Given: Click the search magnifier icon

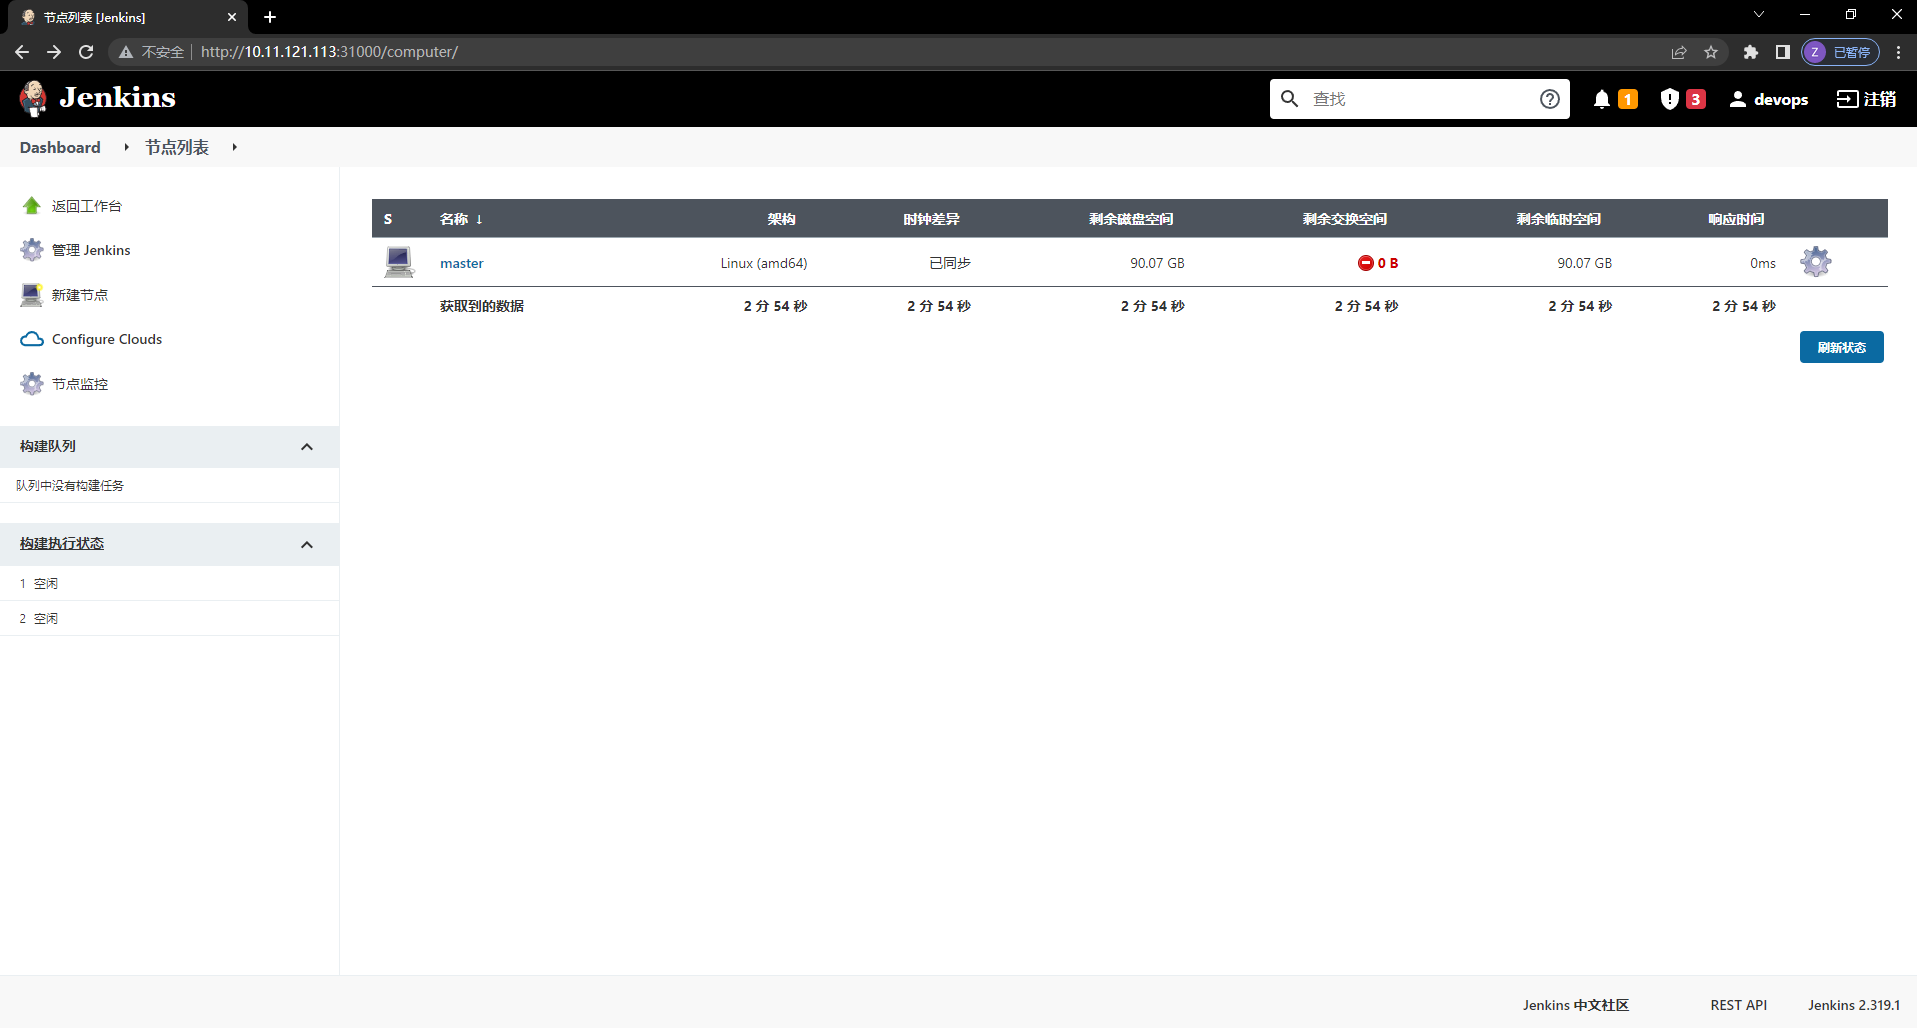Looking at the screenshot, I should coord(1290,99).
